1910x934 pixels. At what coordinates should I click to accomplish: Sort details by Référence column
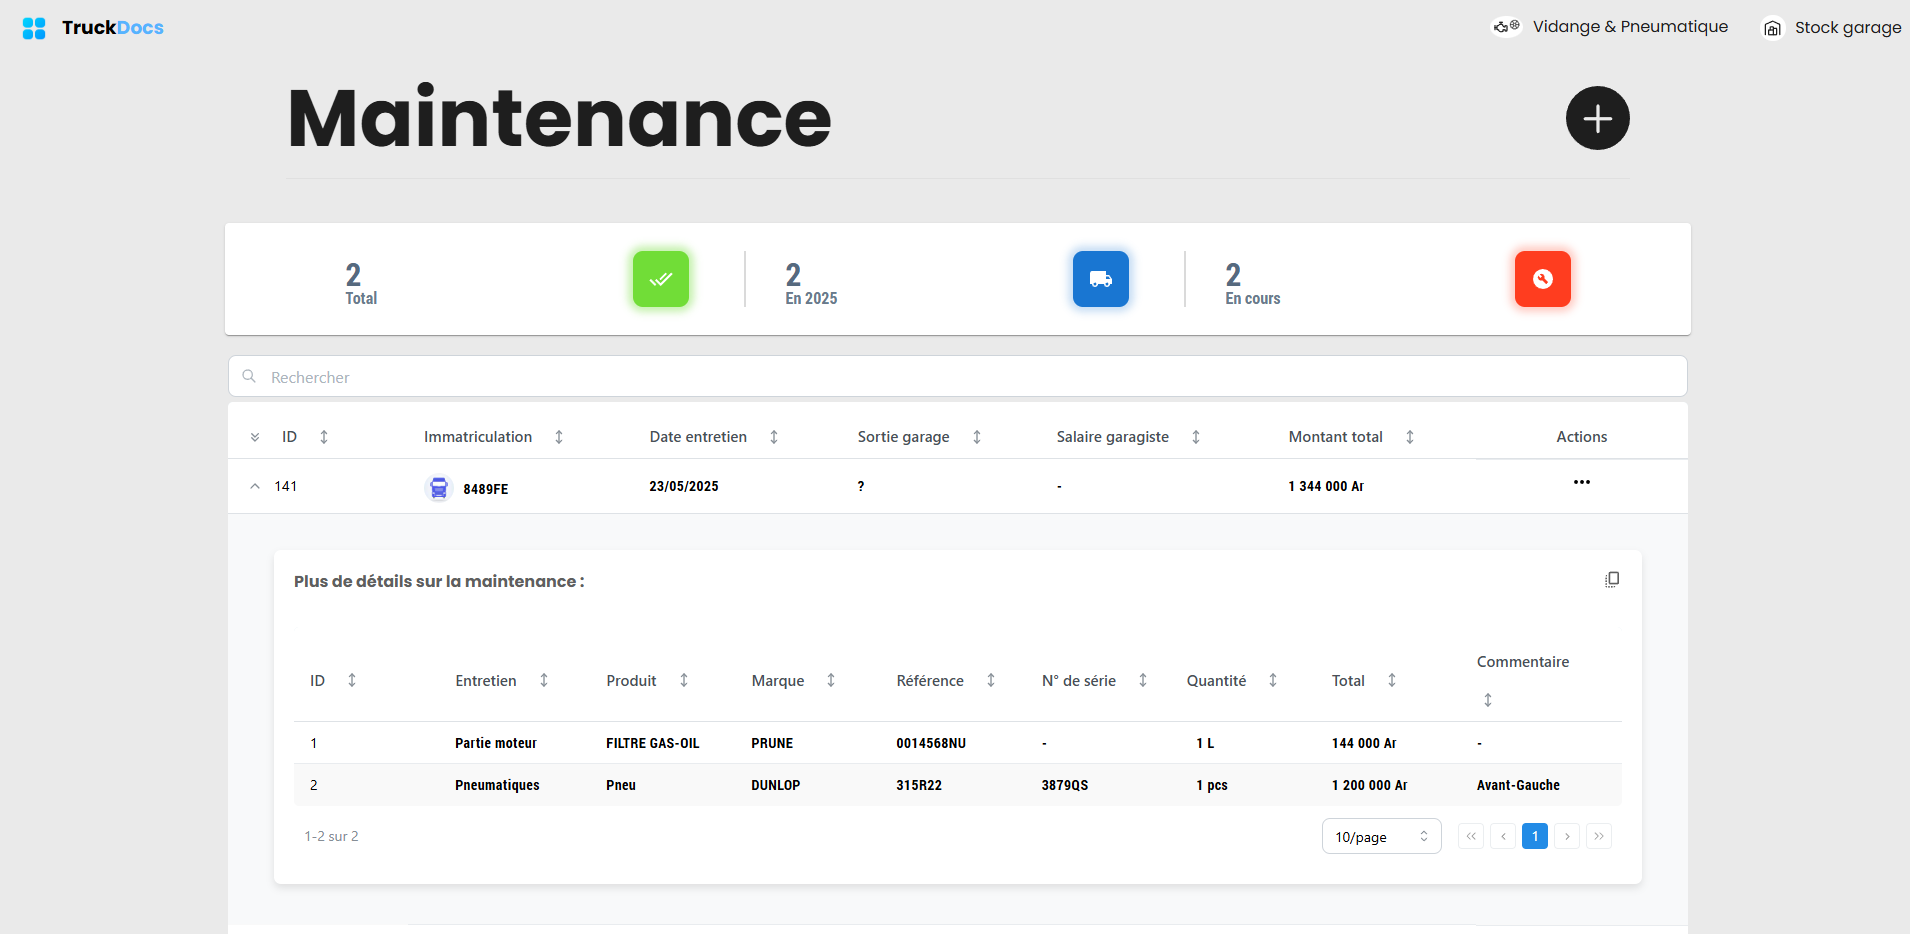991,680
